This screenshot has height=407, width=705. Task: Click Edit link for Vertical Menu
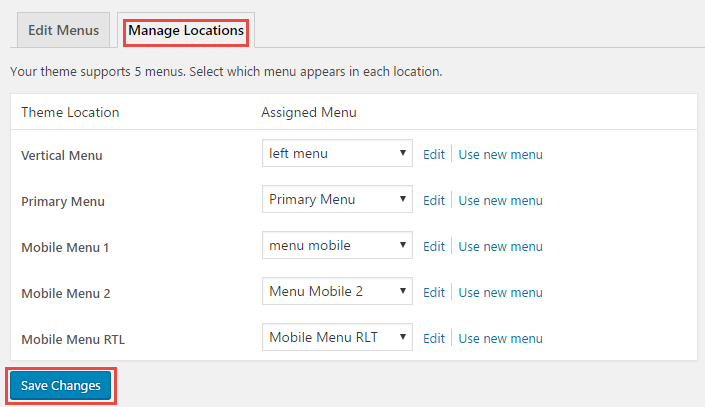[433, 154]
